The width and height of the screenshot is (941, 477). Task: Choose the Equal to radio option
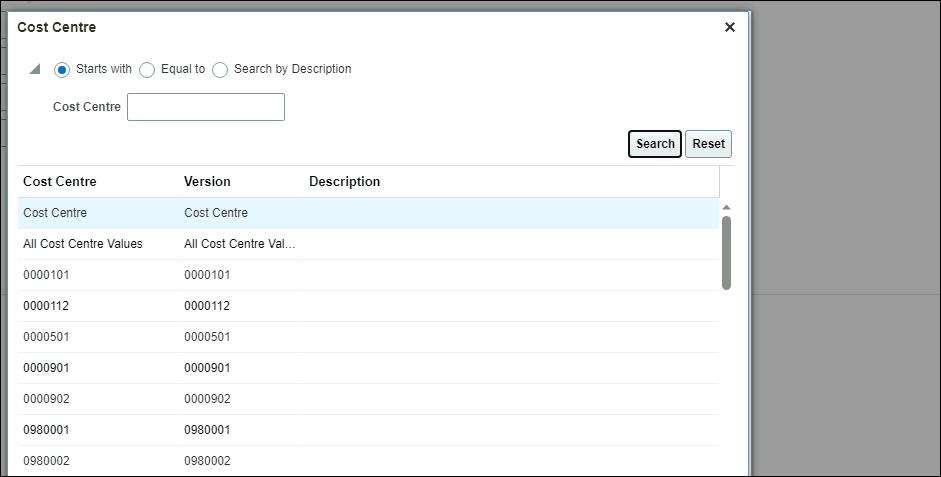[x=147, y=70]
